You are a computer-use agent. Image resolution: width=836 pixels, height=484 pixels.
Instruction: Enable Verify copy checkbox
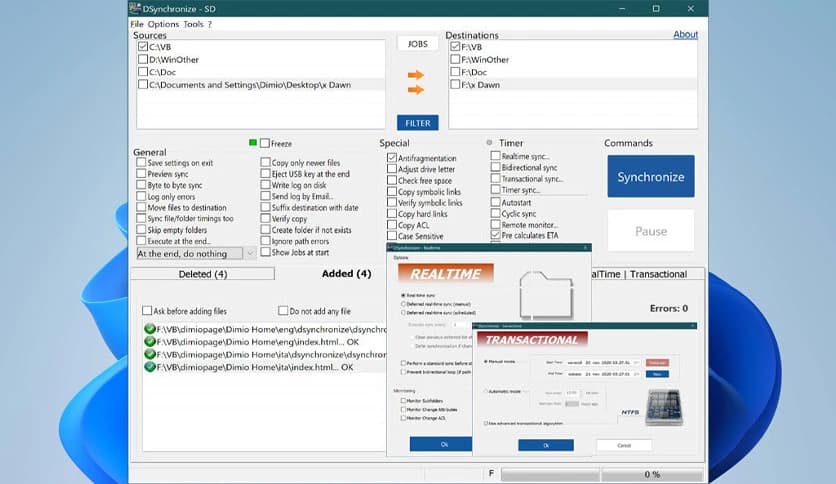[x=265, y=218]
